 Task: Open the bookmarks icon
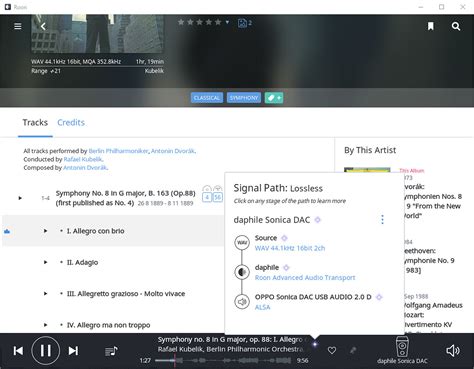coord(431,26)
